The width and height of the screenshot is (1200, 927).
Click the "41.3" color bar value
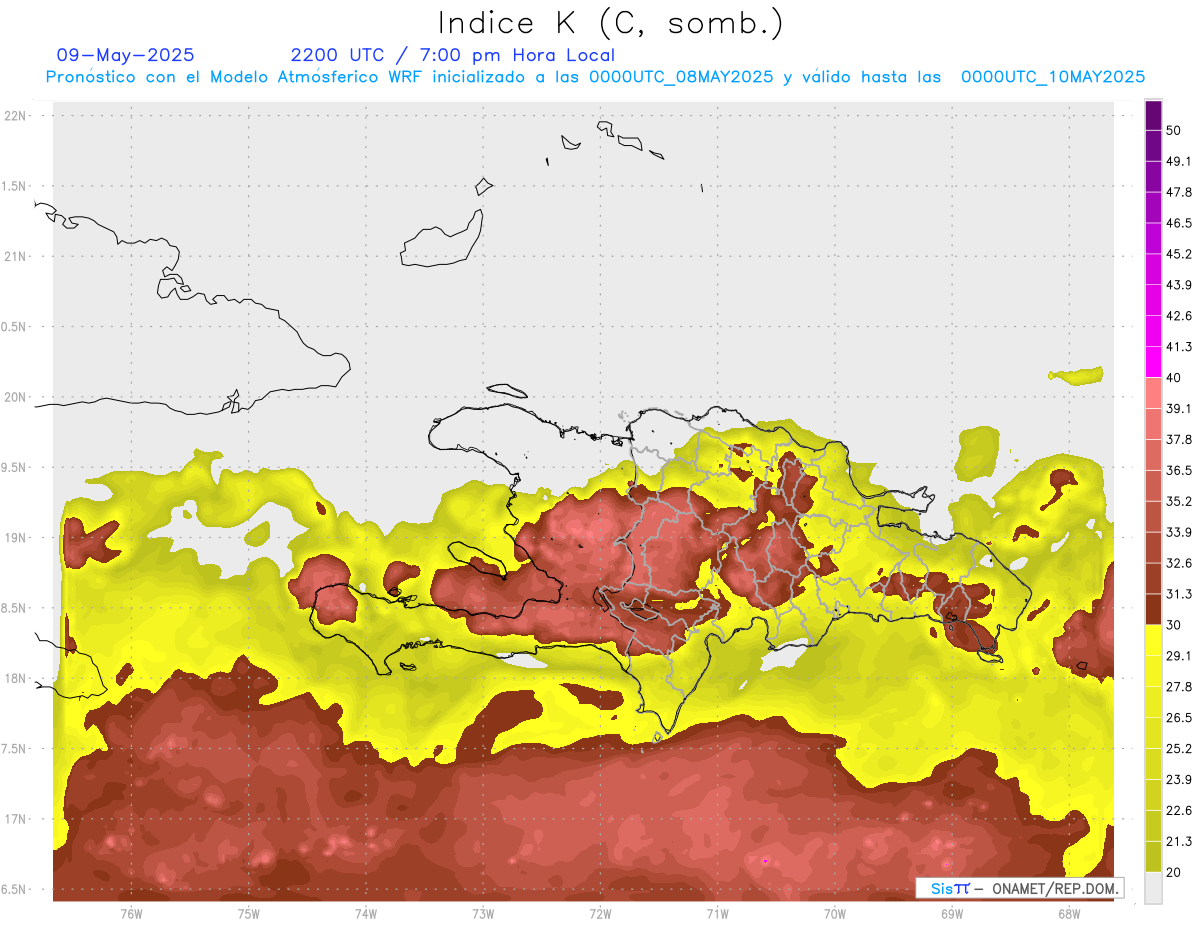click(1179, 347)
